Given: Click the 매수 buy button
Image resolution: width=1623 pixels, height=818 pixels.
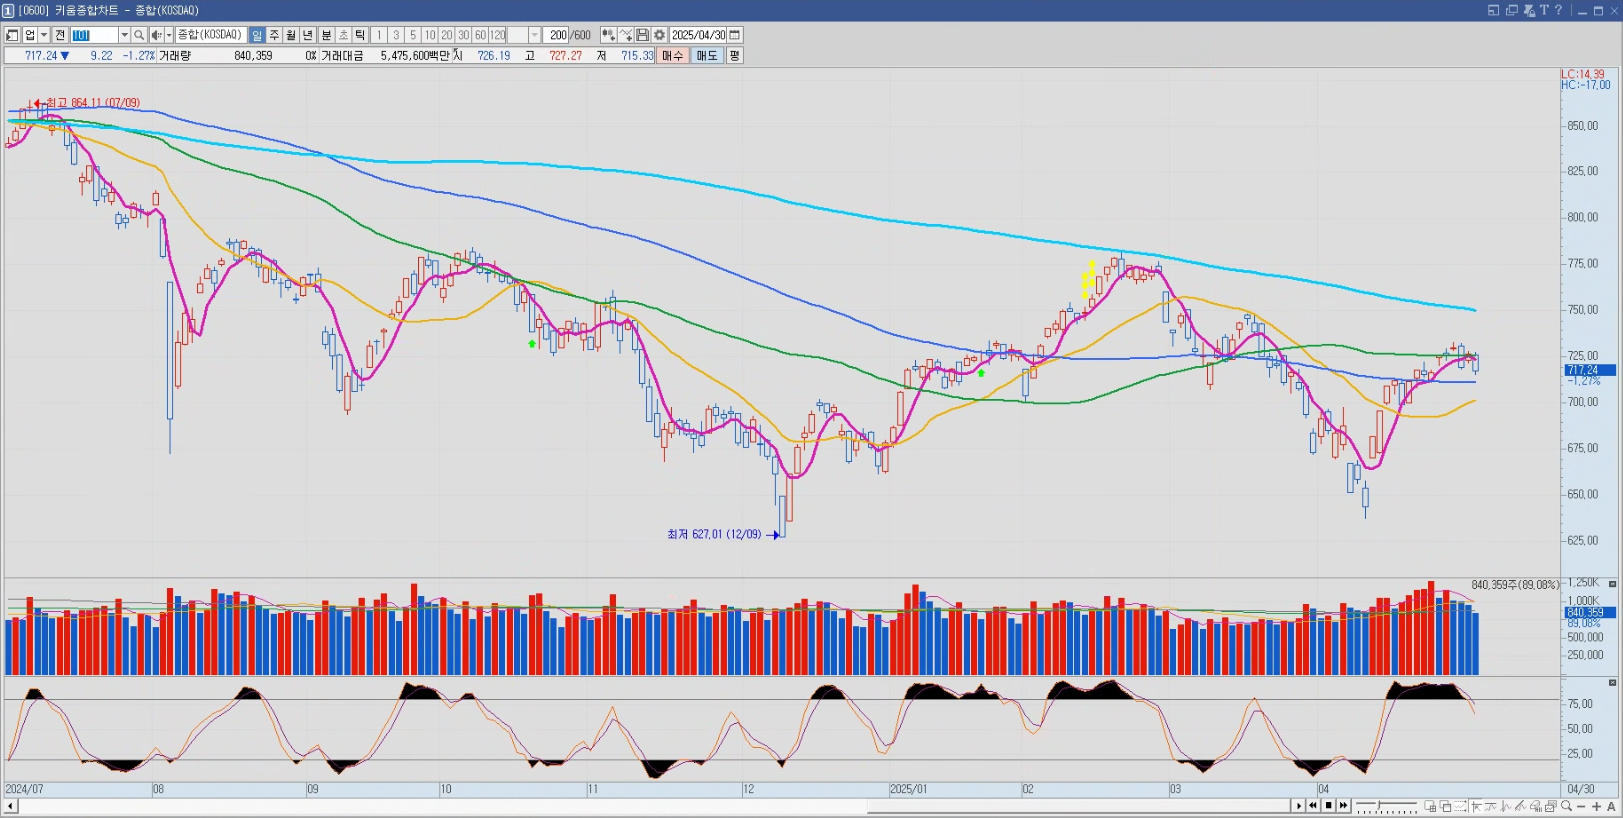Looking at the screenshot, I should 673,56.
